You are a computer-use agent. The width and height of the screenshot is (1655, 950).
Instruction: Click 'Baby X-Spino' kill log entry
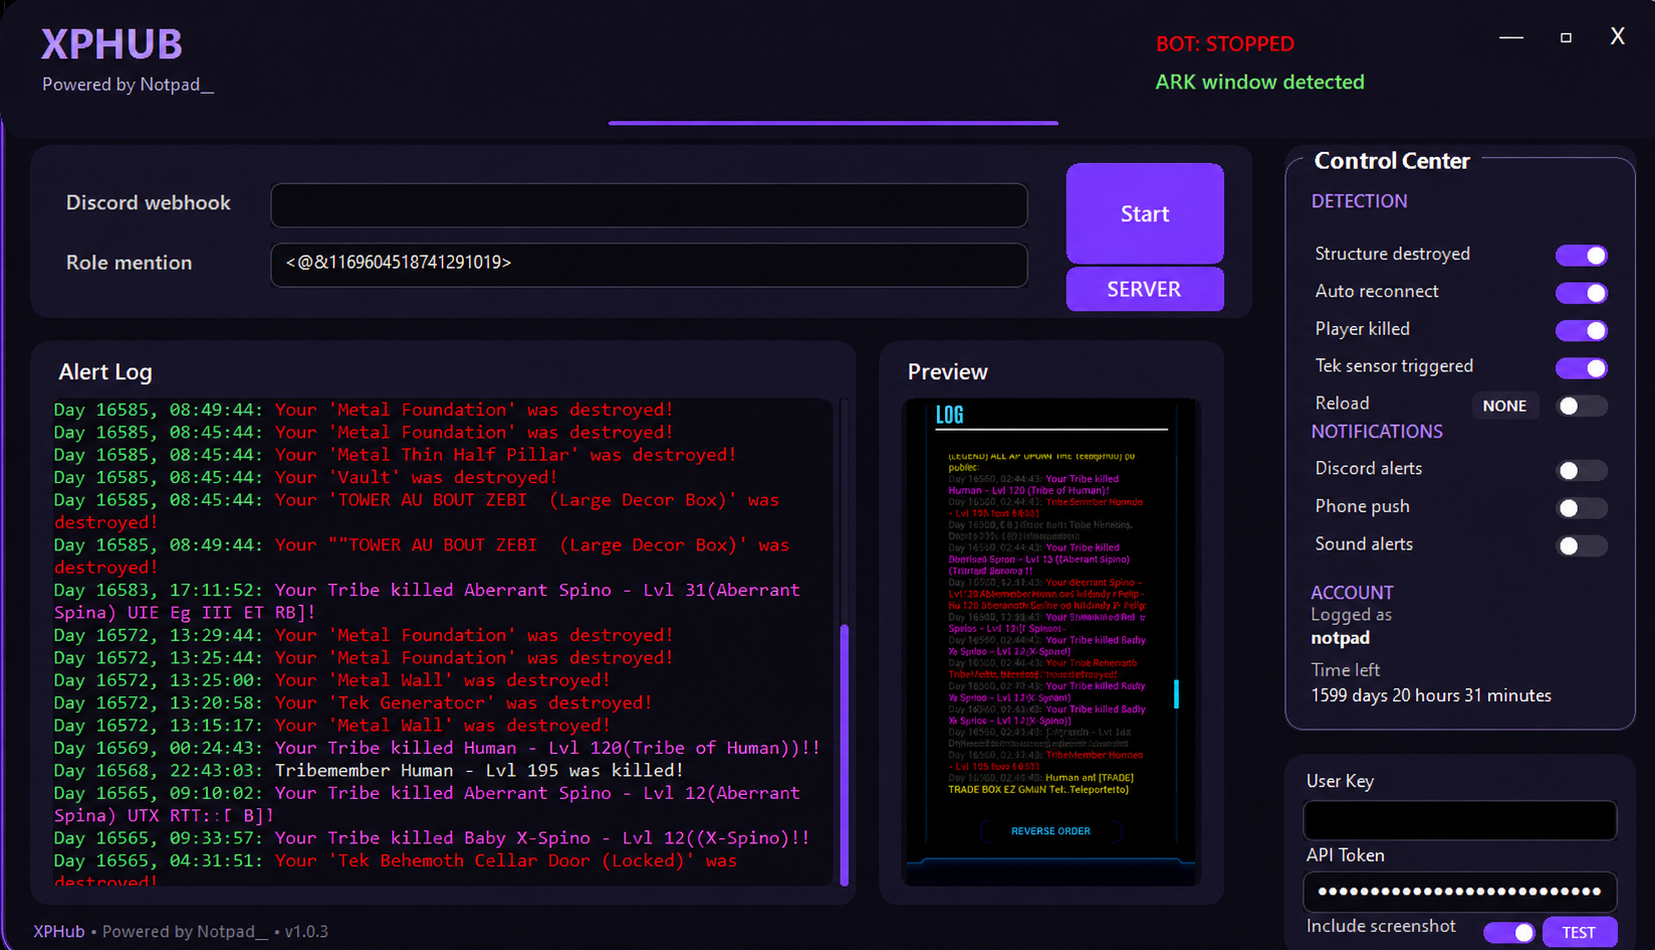[432, 837]
